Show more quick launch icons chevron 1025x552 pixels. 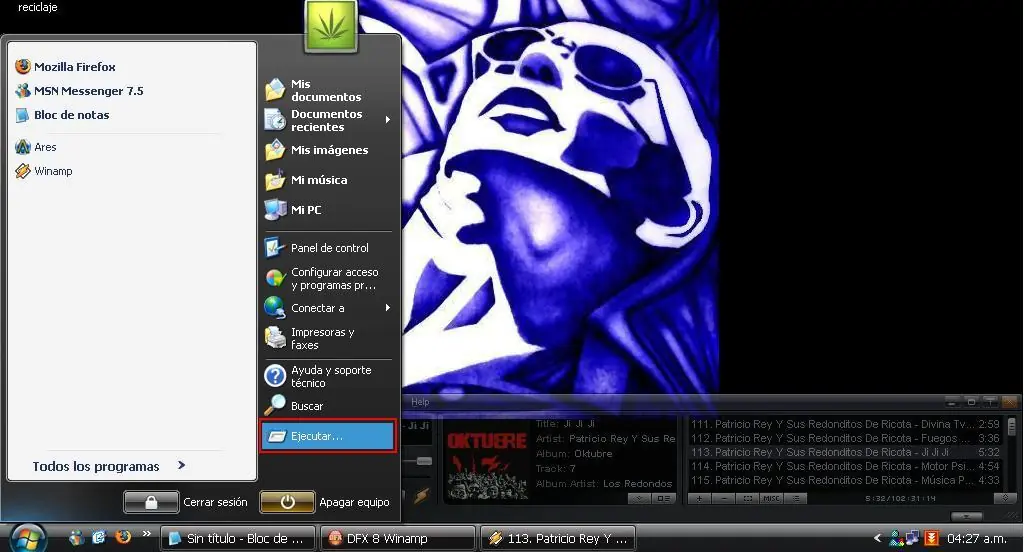pyautogui.click(x=147, y=533)
